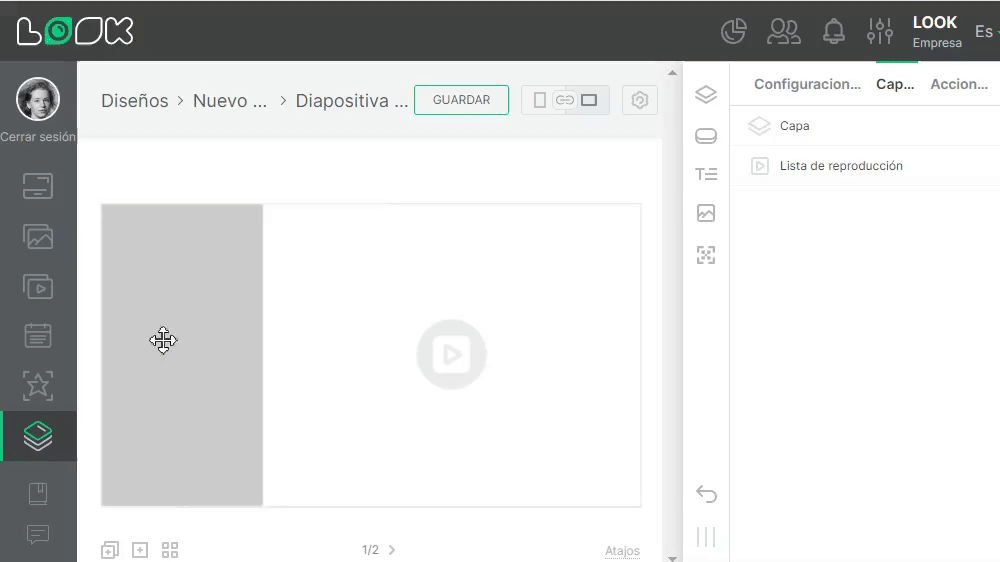1000x562 pixels.
Task: Select the image tool
Action: pyautogui.click(x=706, y=213)
